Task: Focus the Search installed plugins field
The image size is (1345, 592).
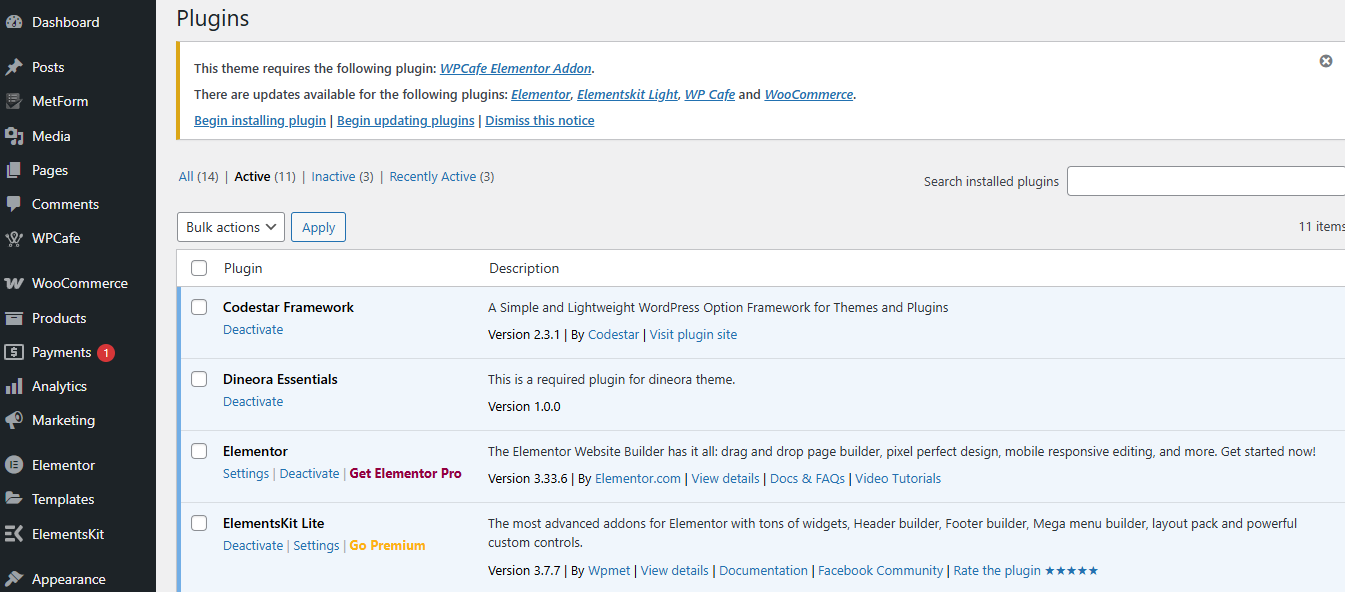Action: [x=1205, y=181]
